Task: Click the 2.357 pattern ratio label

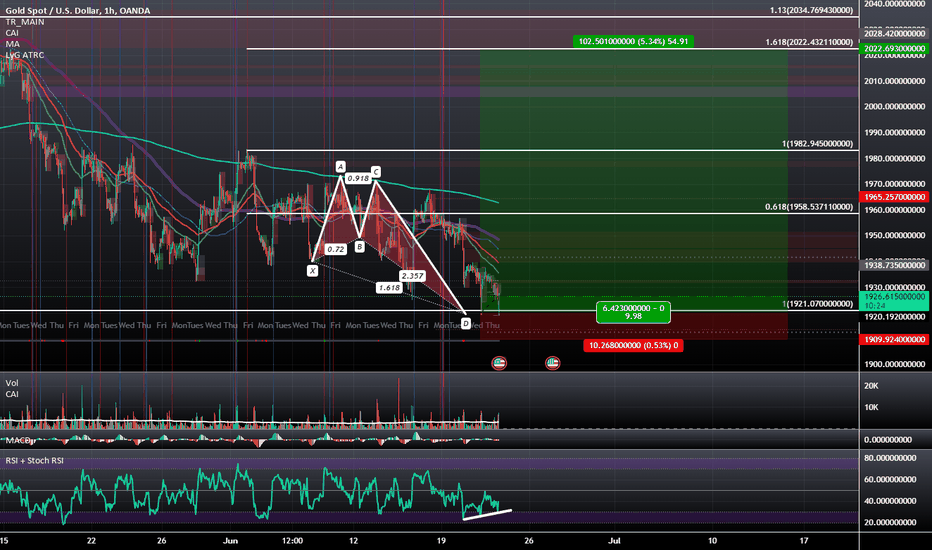Action: click(x=412, y=276)
